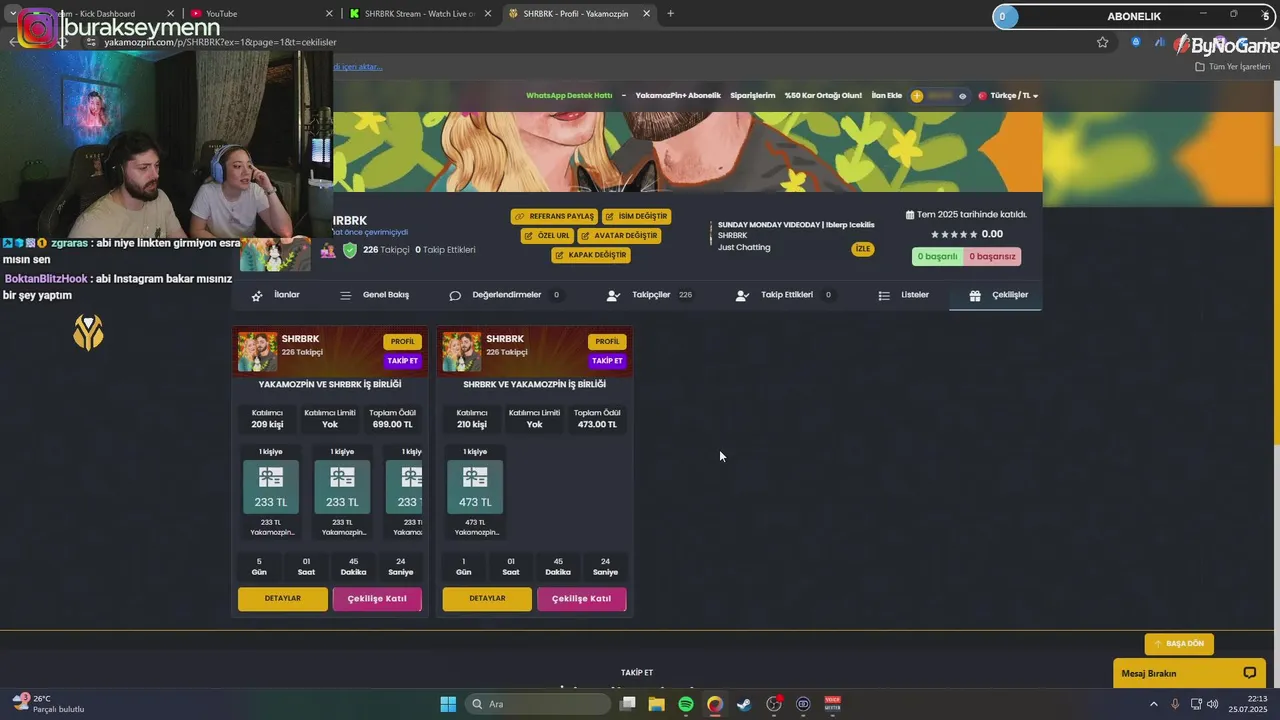Open Spotify from the taskbar

(686, 704)
